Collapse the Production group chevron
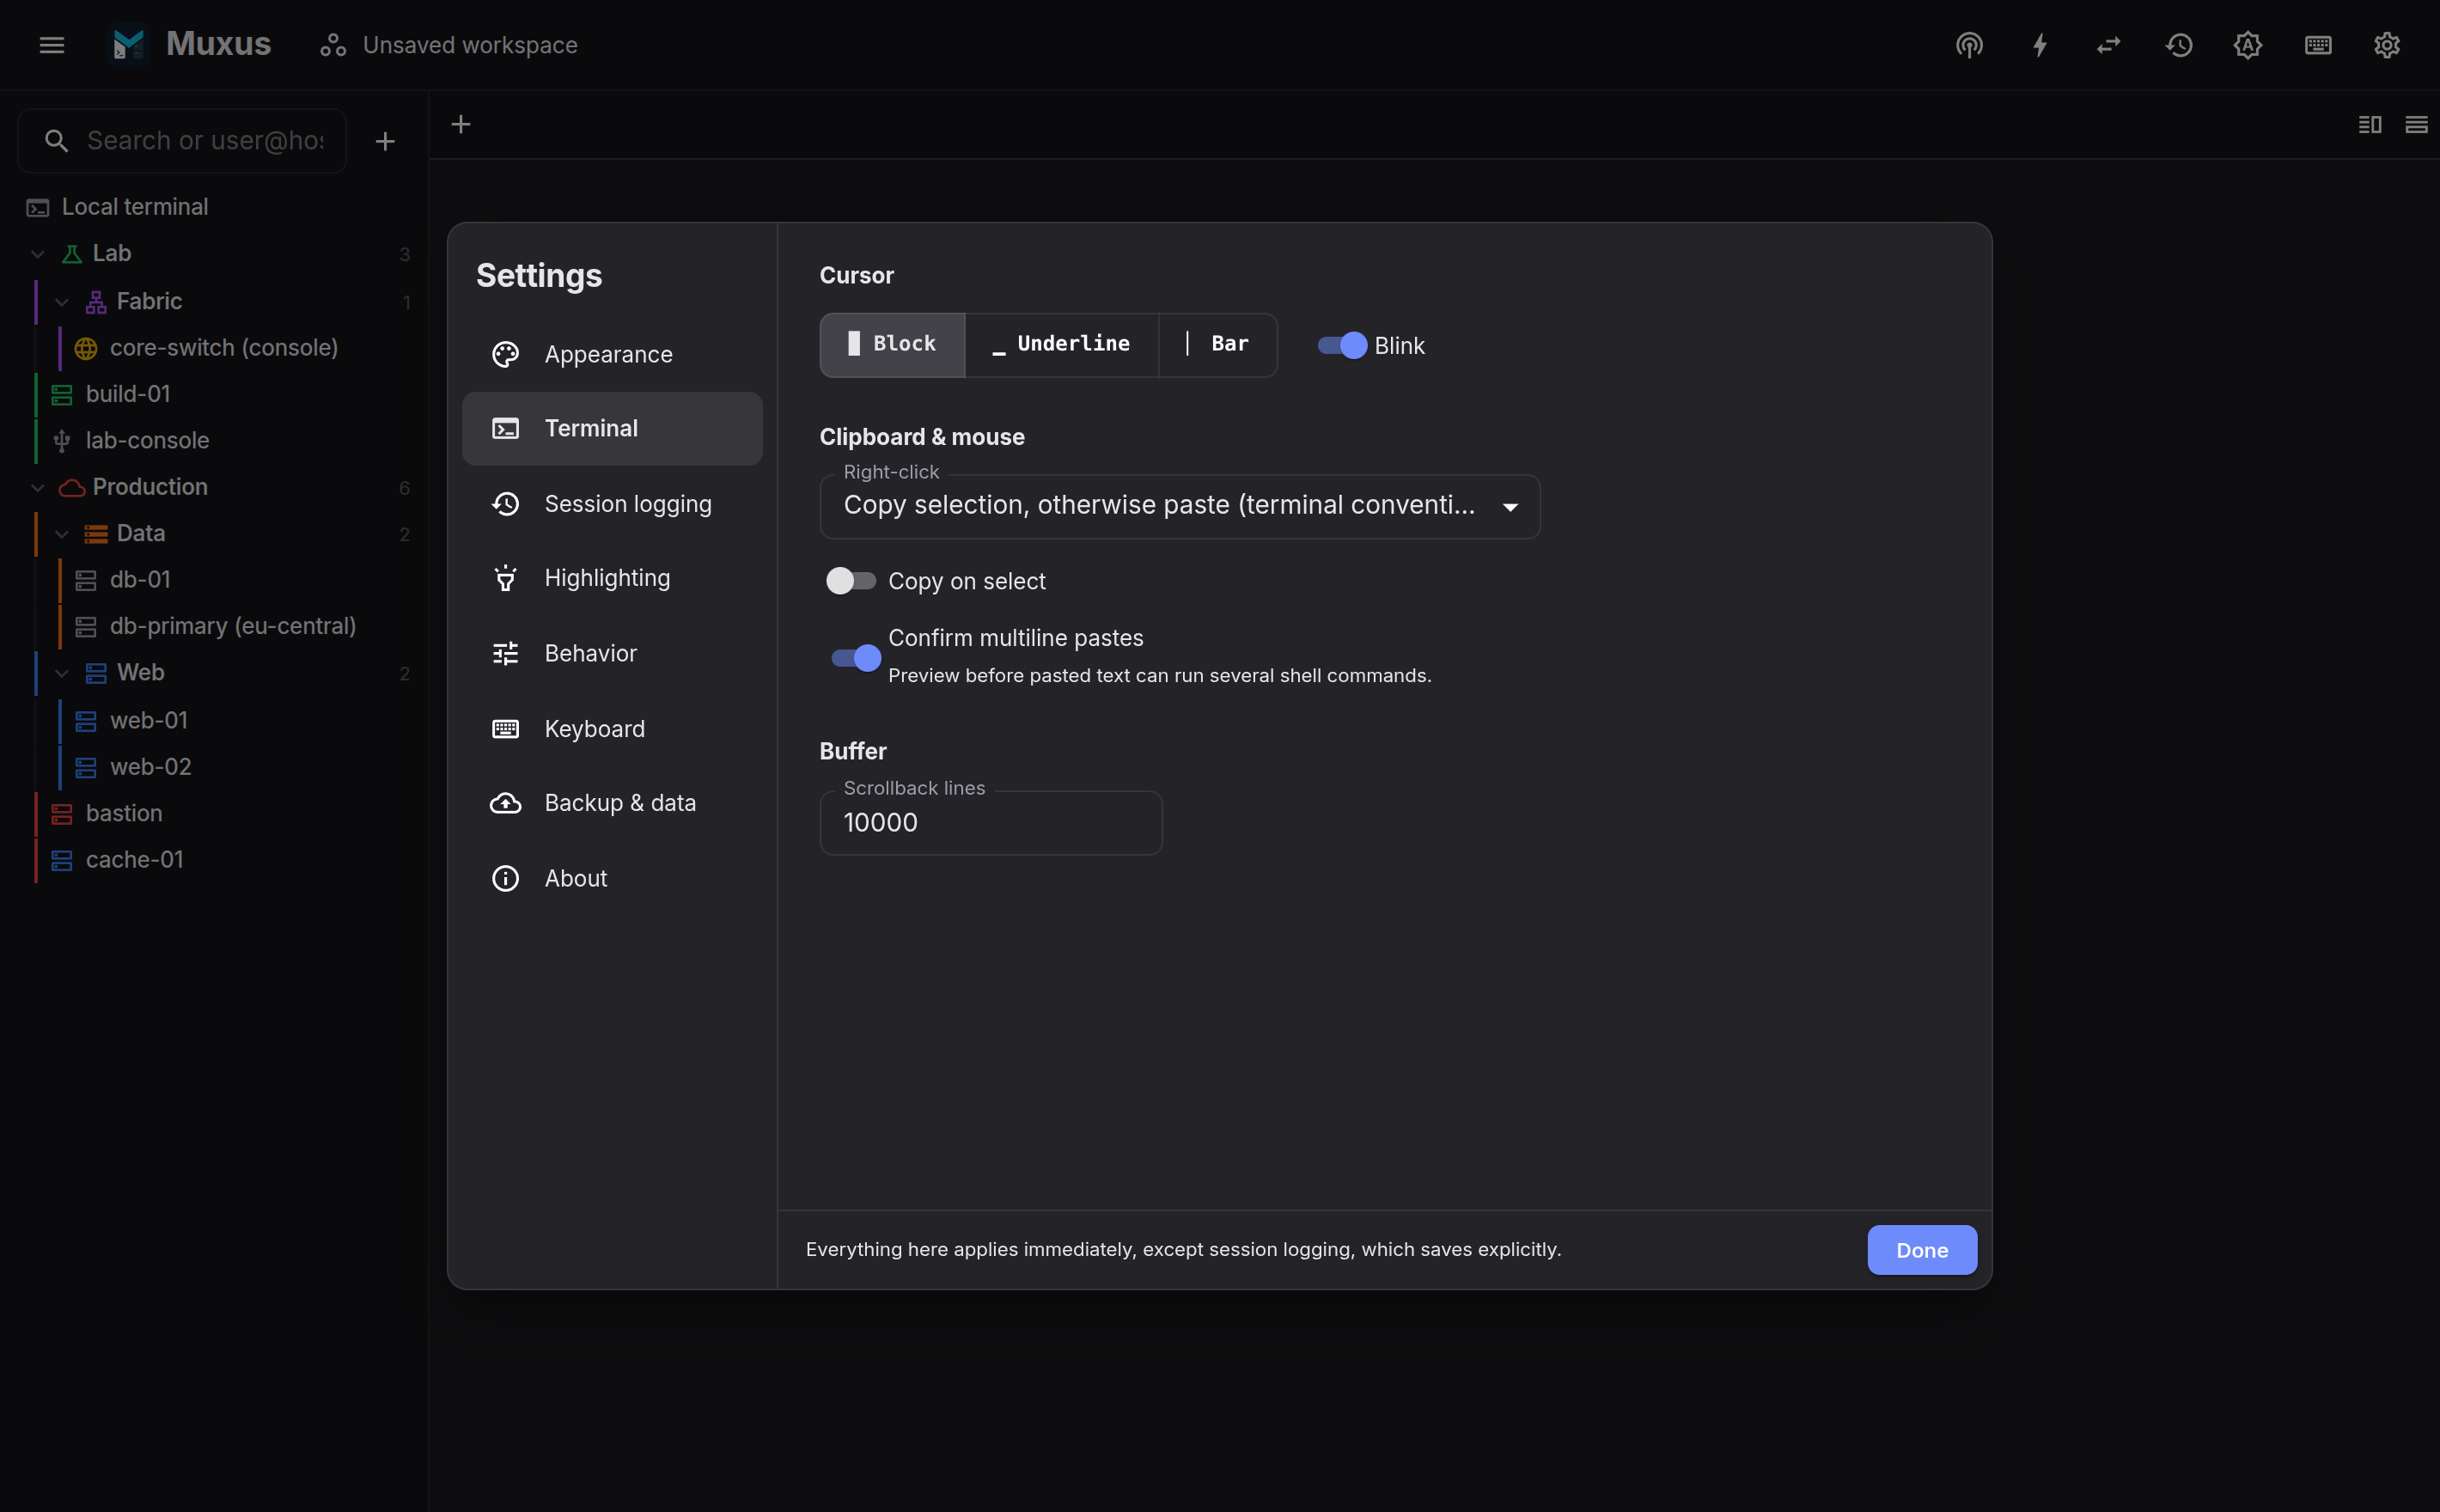 point(38,487)
